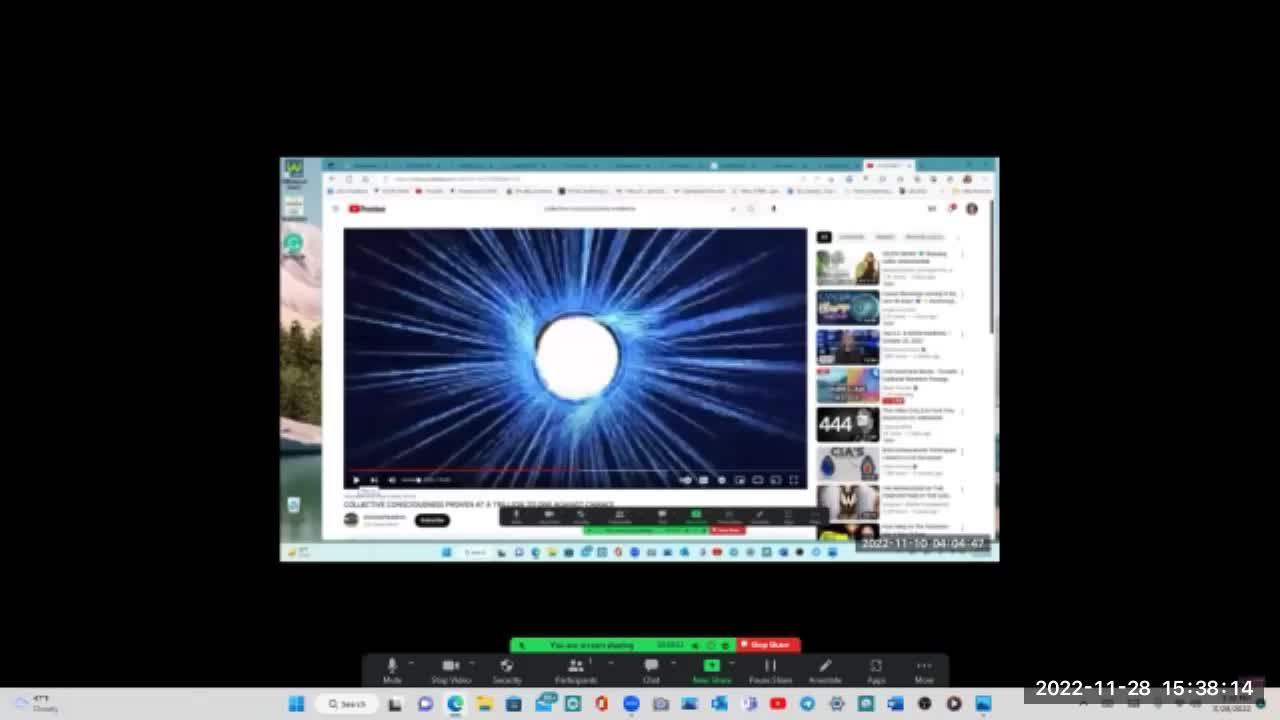Expand video options arrow beside Stop Video
1280x720 pixels.
472,662
